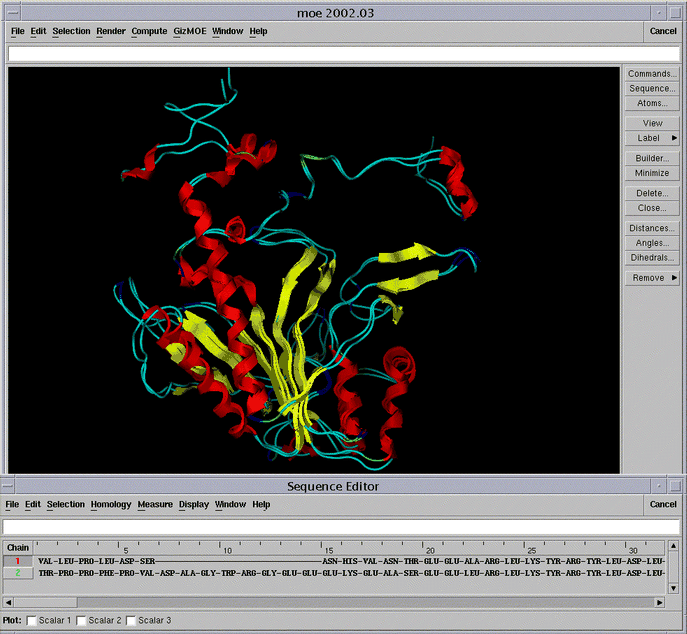
Task: Open the Homology menu in Sequence Editor
Action: point(111,504)
